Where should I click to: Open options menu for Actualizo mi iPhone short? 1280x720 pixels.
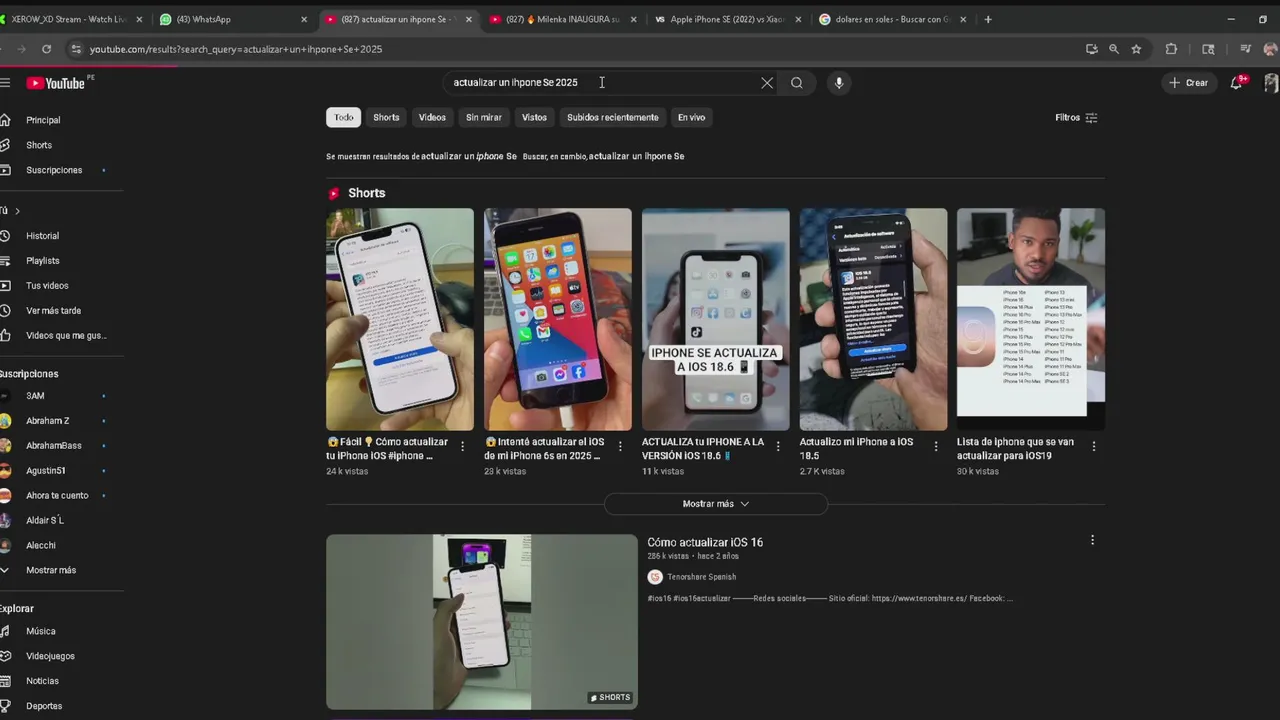click(x=935, y=447)
